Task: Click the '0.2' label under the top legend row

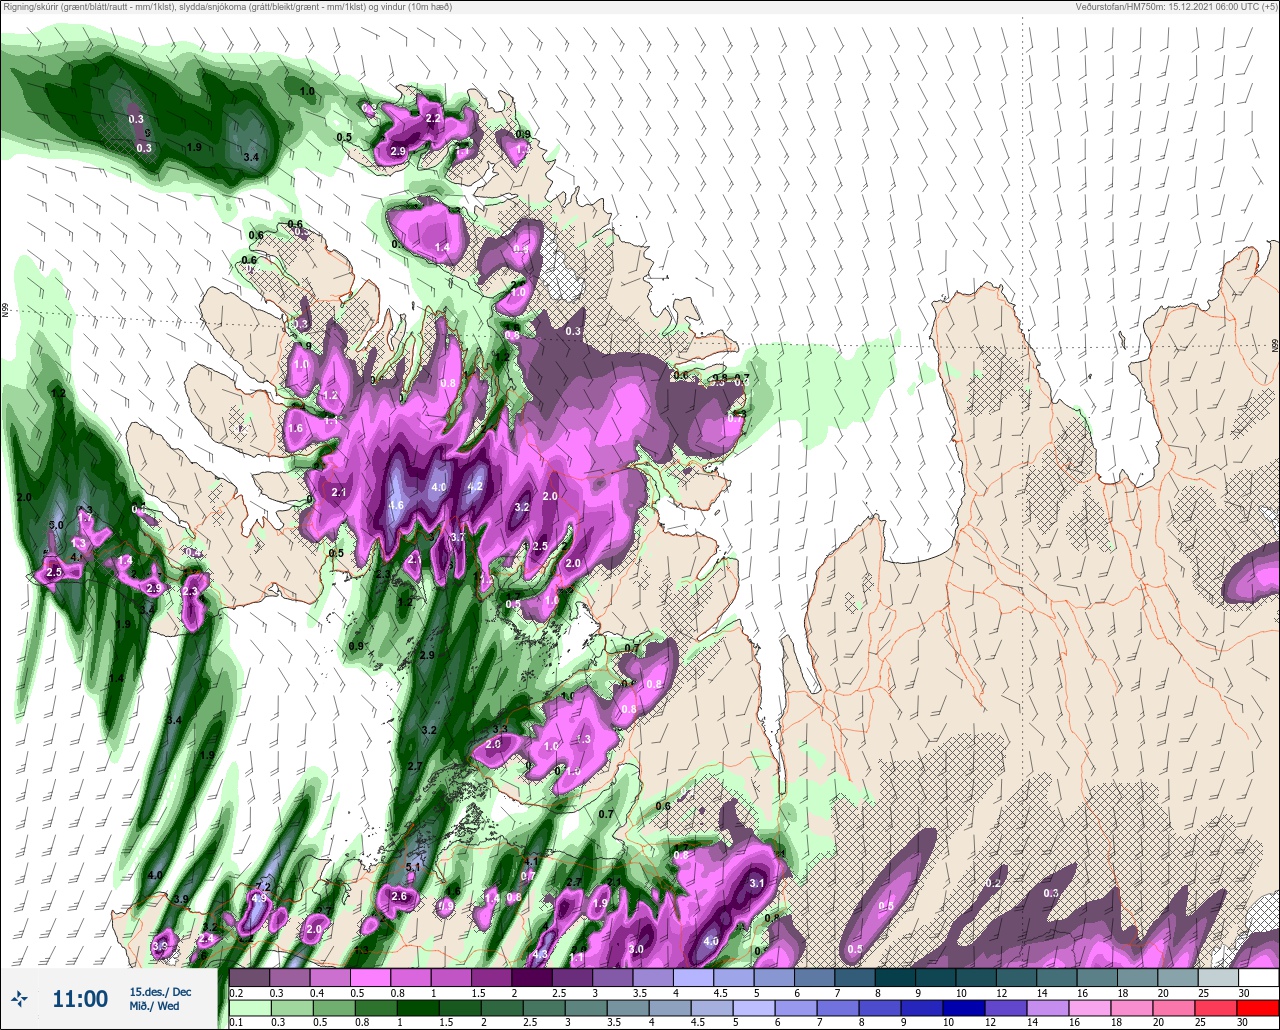Action: (236, 992)
